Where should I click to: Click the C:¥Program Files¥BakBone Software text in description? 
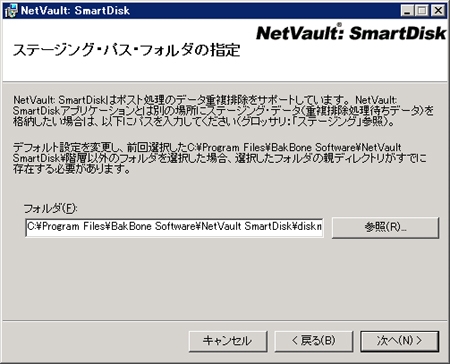point(250,147)
